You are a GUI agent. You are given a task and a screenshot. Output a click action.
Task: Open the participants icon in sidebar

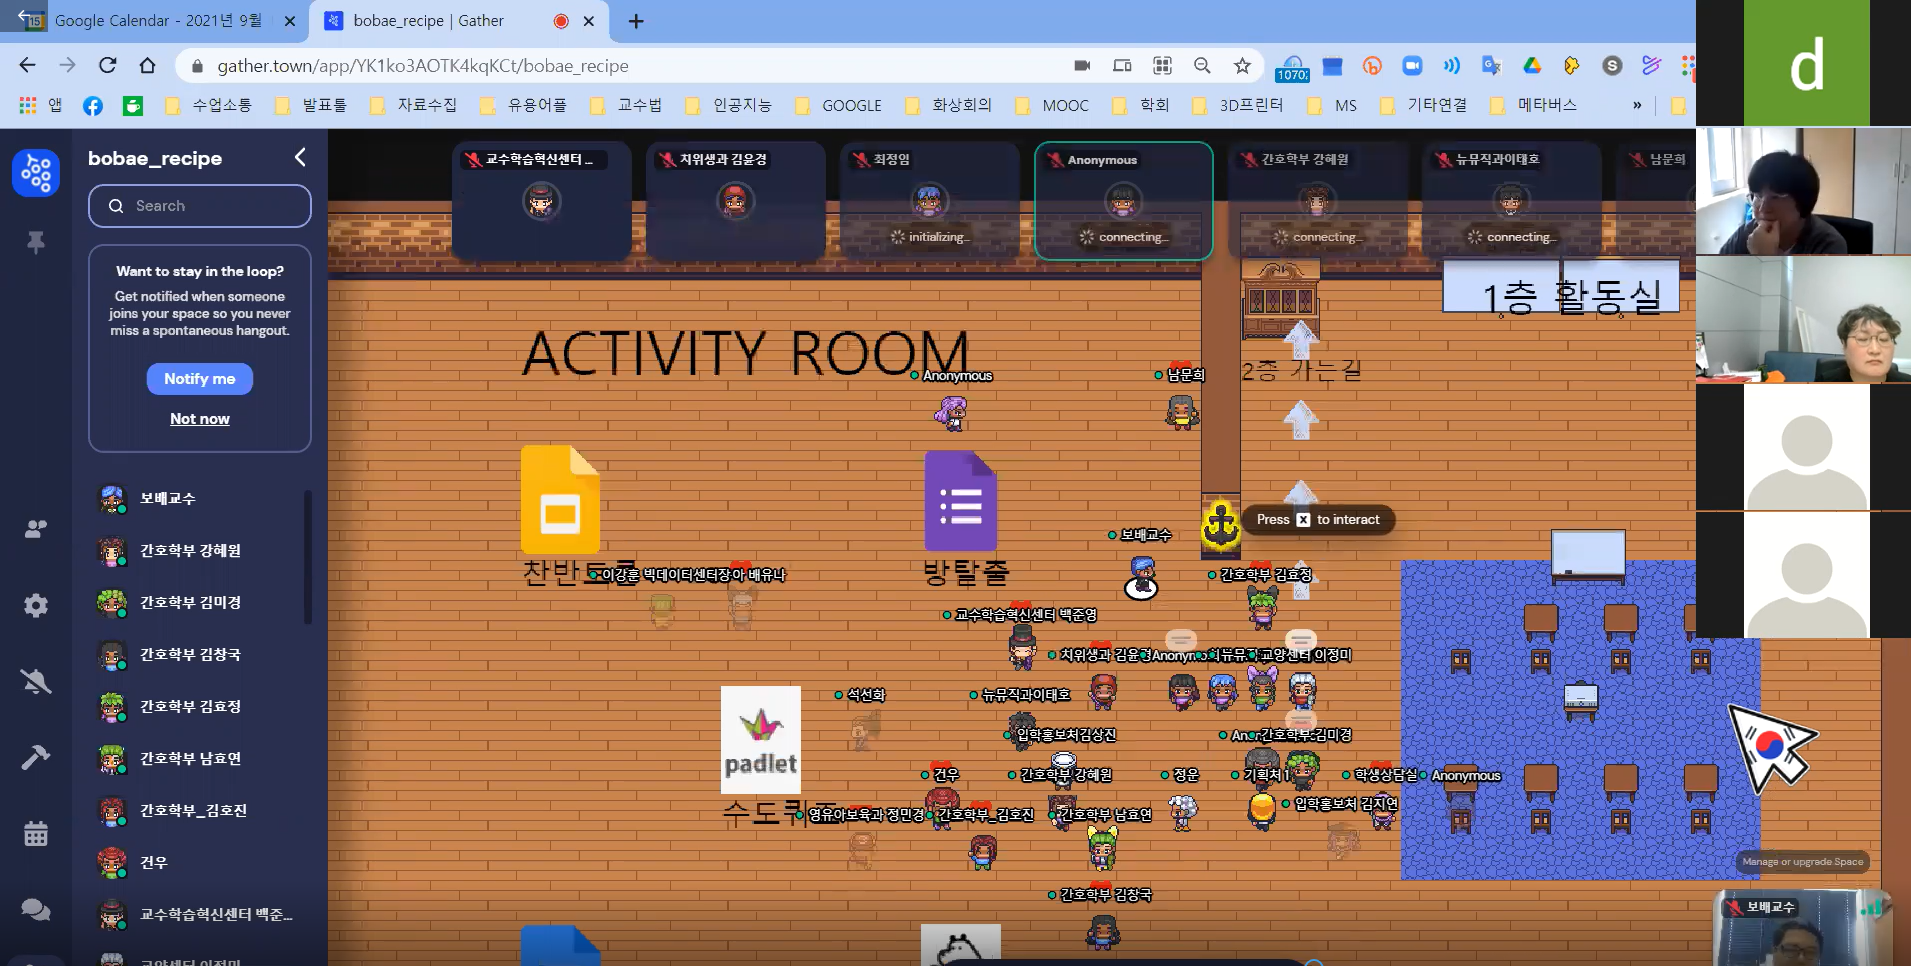tap(36, 529)
